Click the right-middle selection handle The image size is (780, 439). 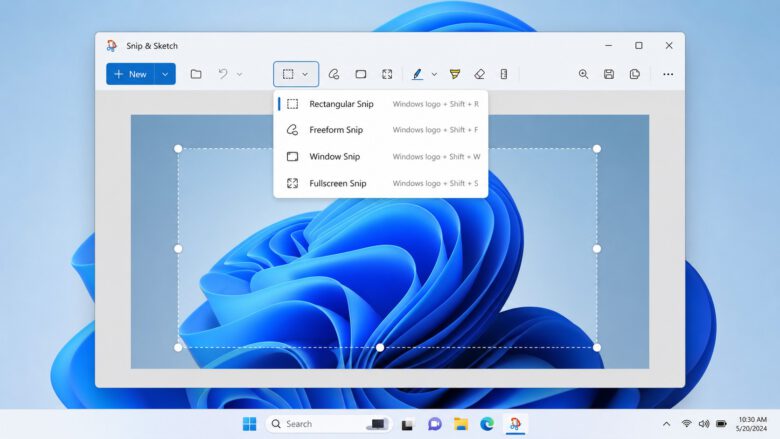(x=597, y=249)
